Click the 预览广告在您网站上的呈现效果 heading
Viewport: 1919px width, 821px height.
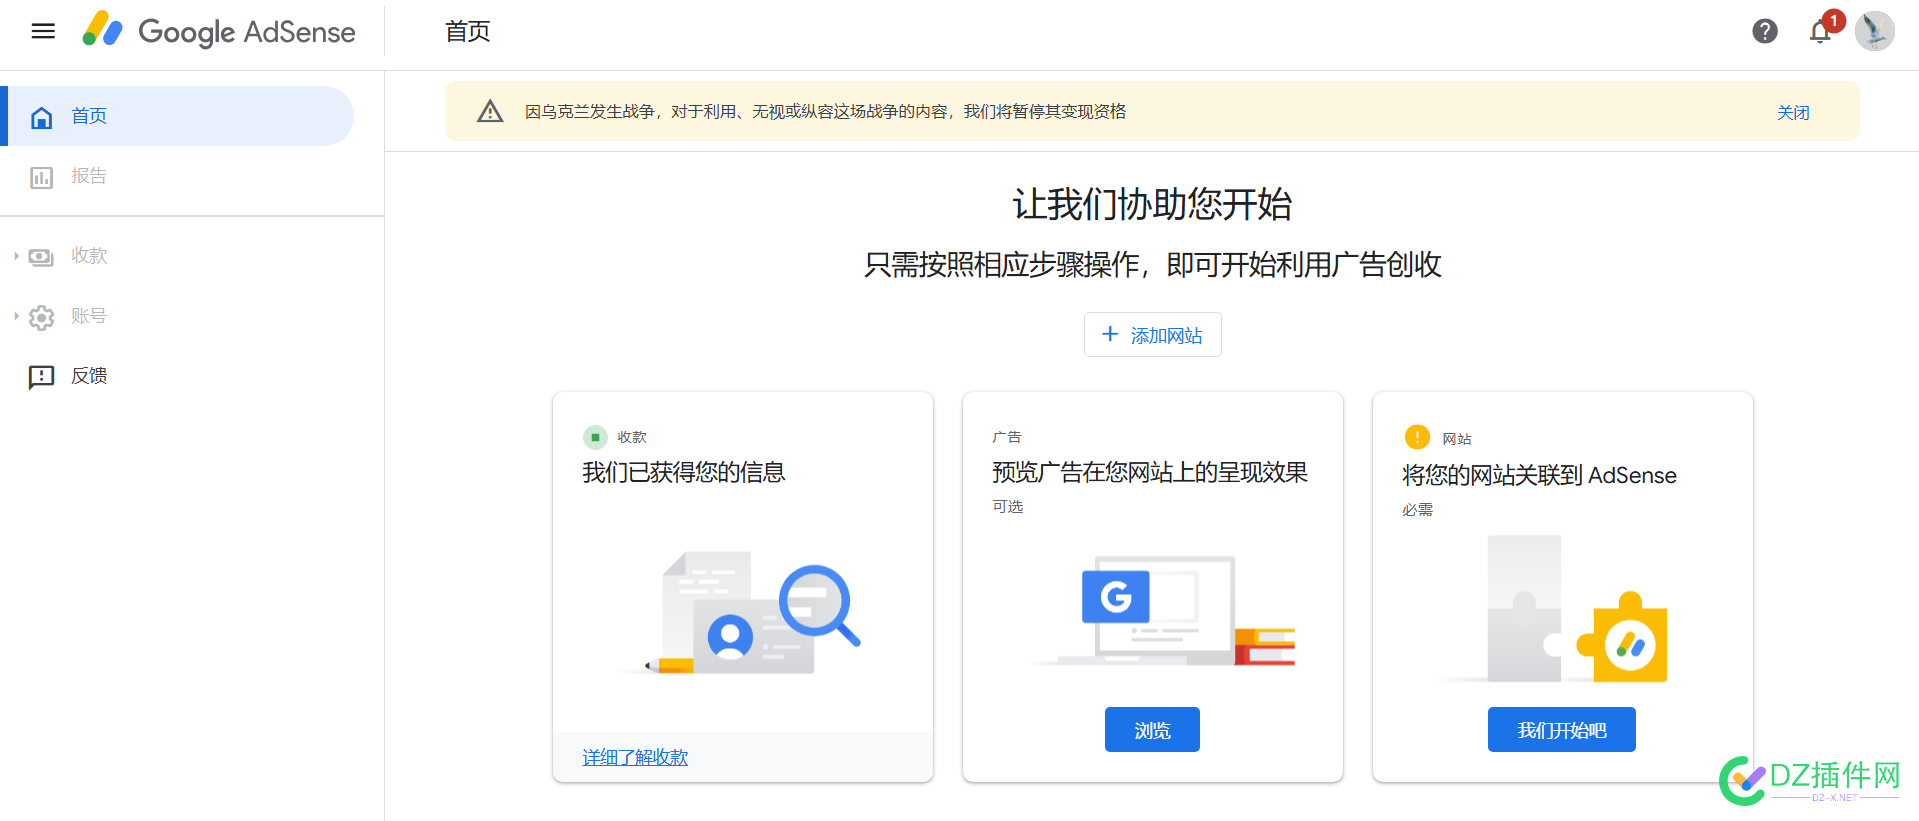[x=1150, y=472]
